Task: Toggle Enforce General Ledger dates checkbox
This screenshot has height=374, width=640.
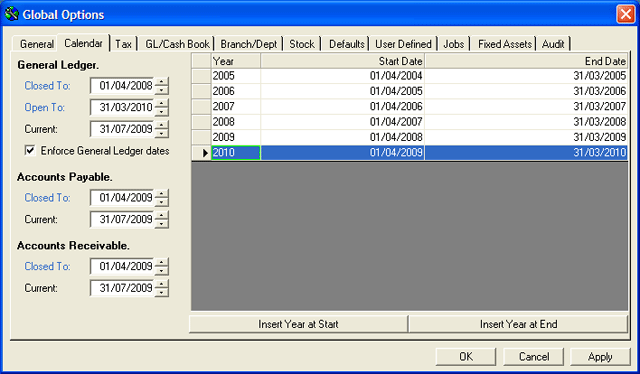Action: (30, 150)
